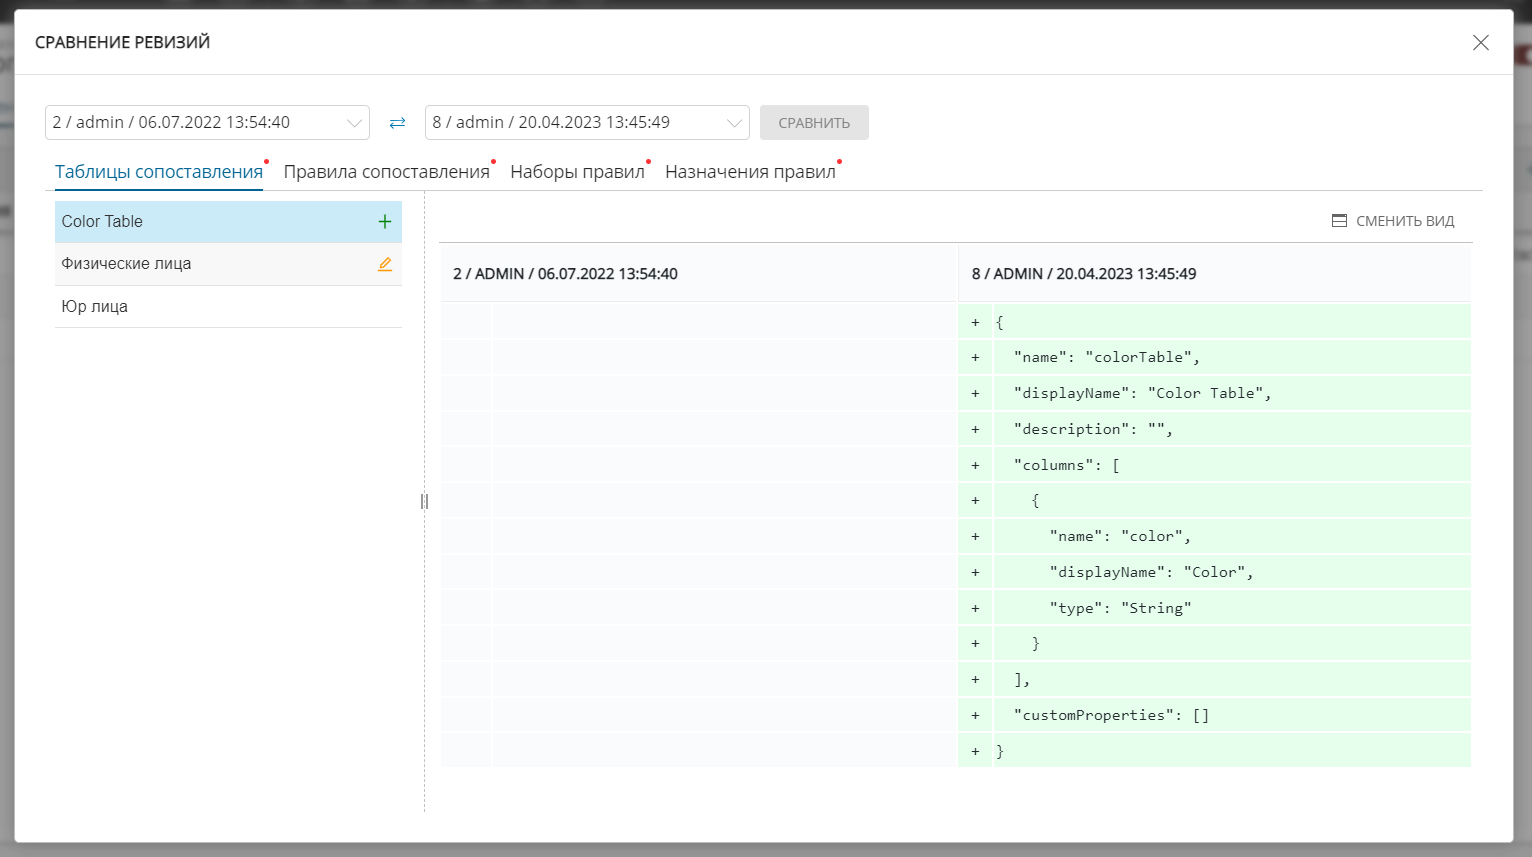
Task: Click the swap revisions arrows icon
Action: coord(397,123)
